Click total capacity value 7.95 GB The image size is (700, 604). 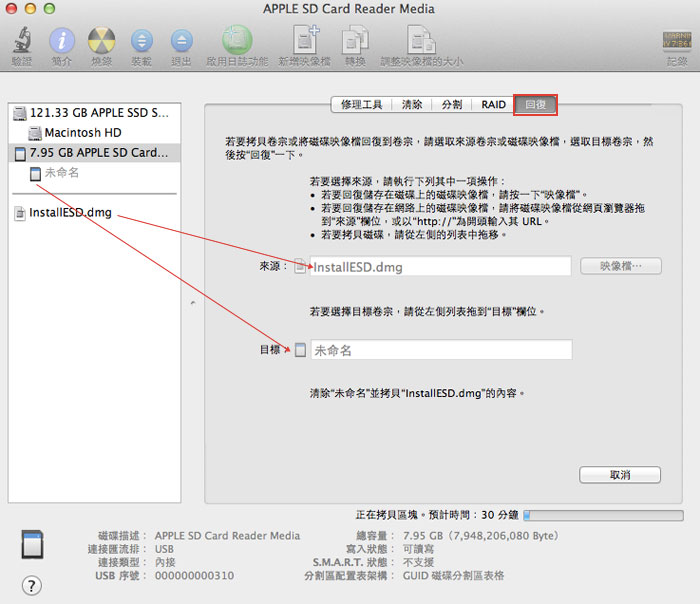[481, 535]
